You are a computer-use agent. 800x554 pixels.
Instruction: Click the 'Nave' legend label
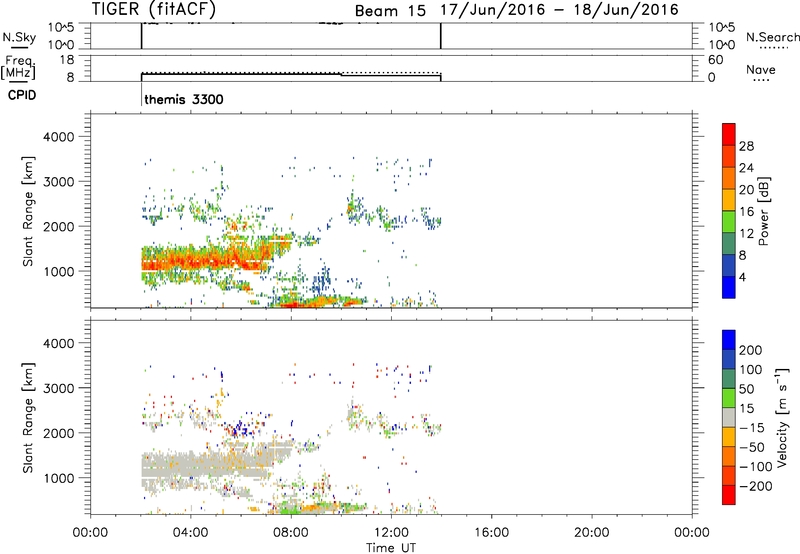tap(761, 69)
